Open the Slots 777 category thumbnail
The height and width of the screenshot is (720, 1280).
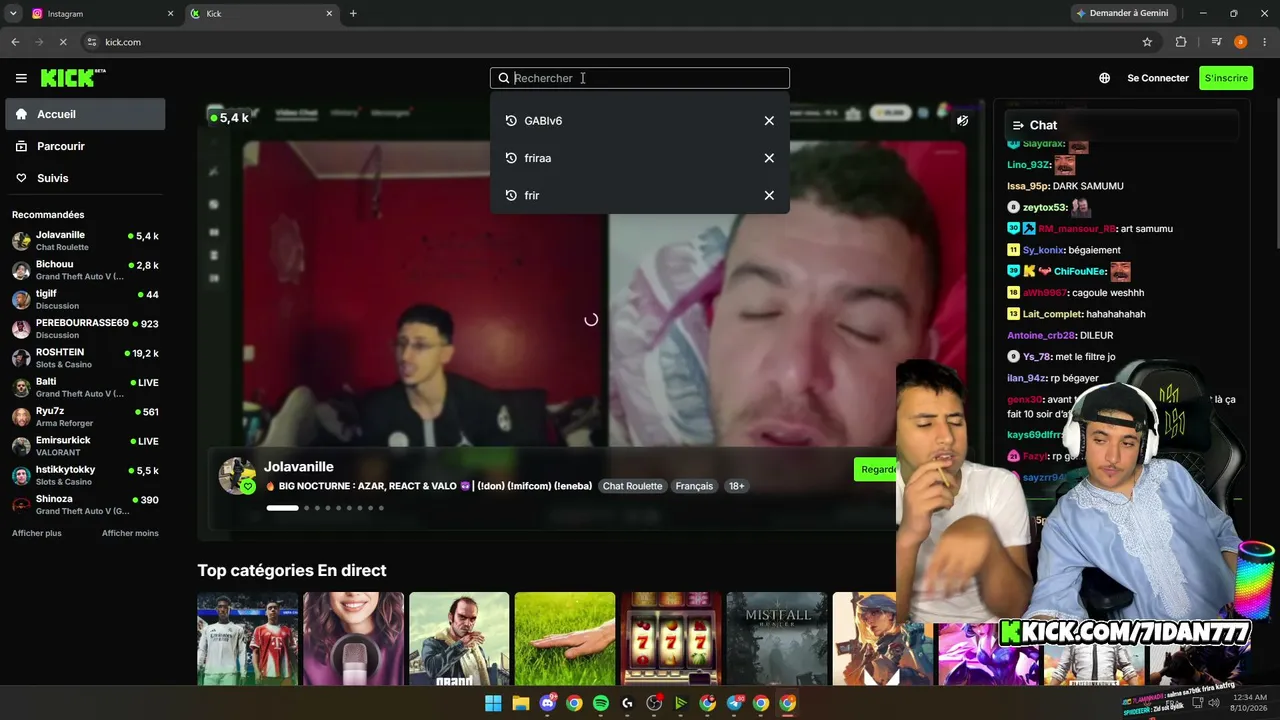[x=671, y=639]
